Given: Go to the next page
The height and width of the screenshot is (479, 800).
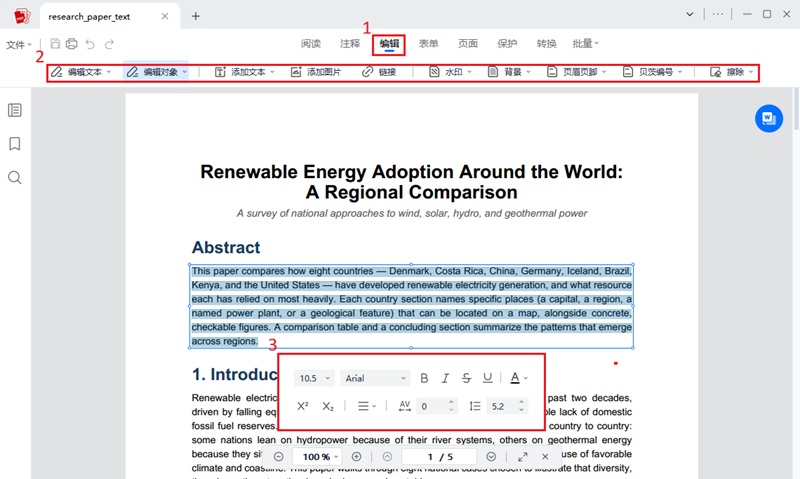Looking at the screenshot, I should click(x=491, y=457).
